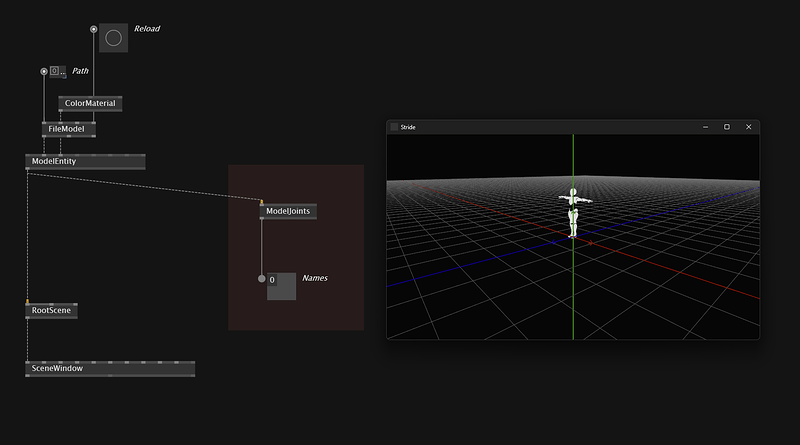Click the Path input pin circle
Viewport: 800px width, 445px height.
[x=44, y=71]
